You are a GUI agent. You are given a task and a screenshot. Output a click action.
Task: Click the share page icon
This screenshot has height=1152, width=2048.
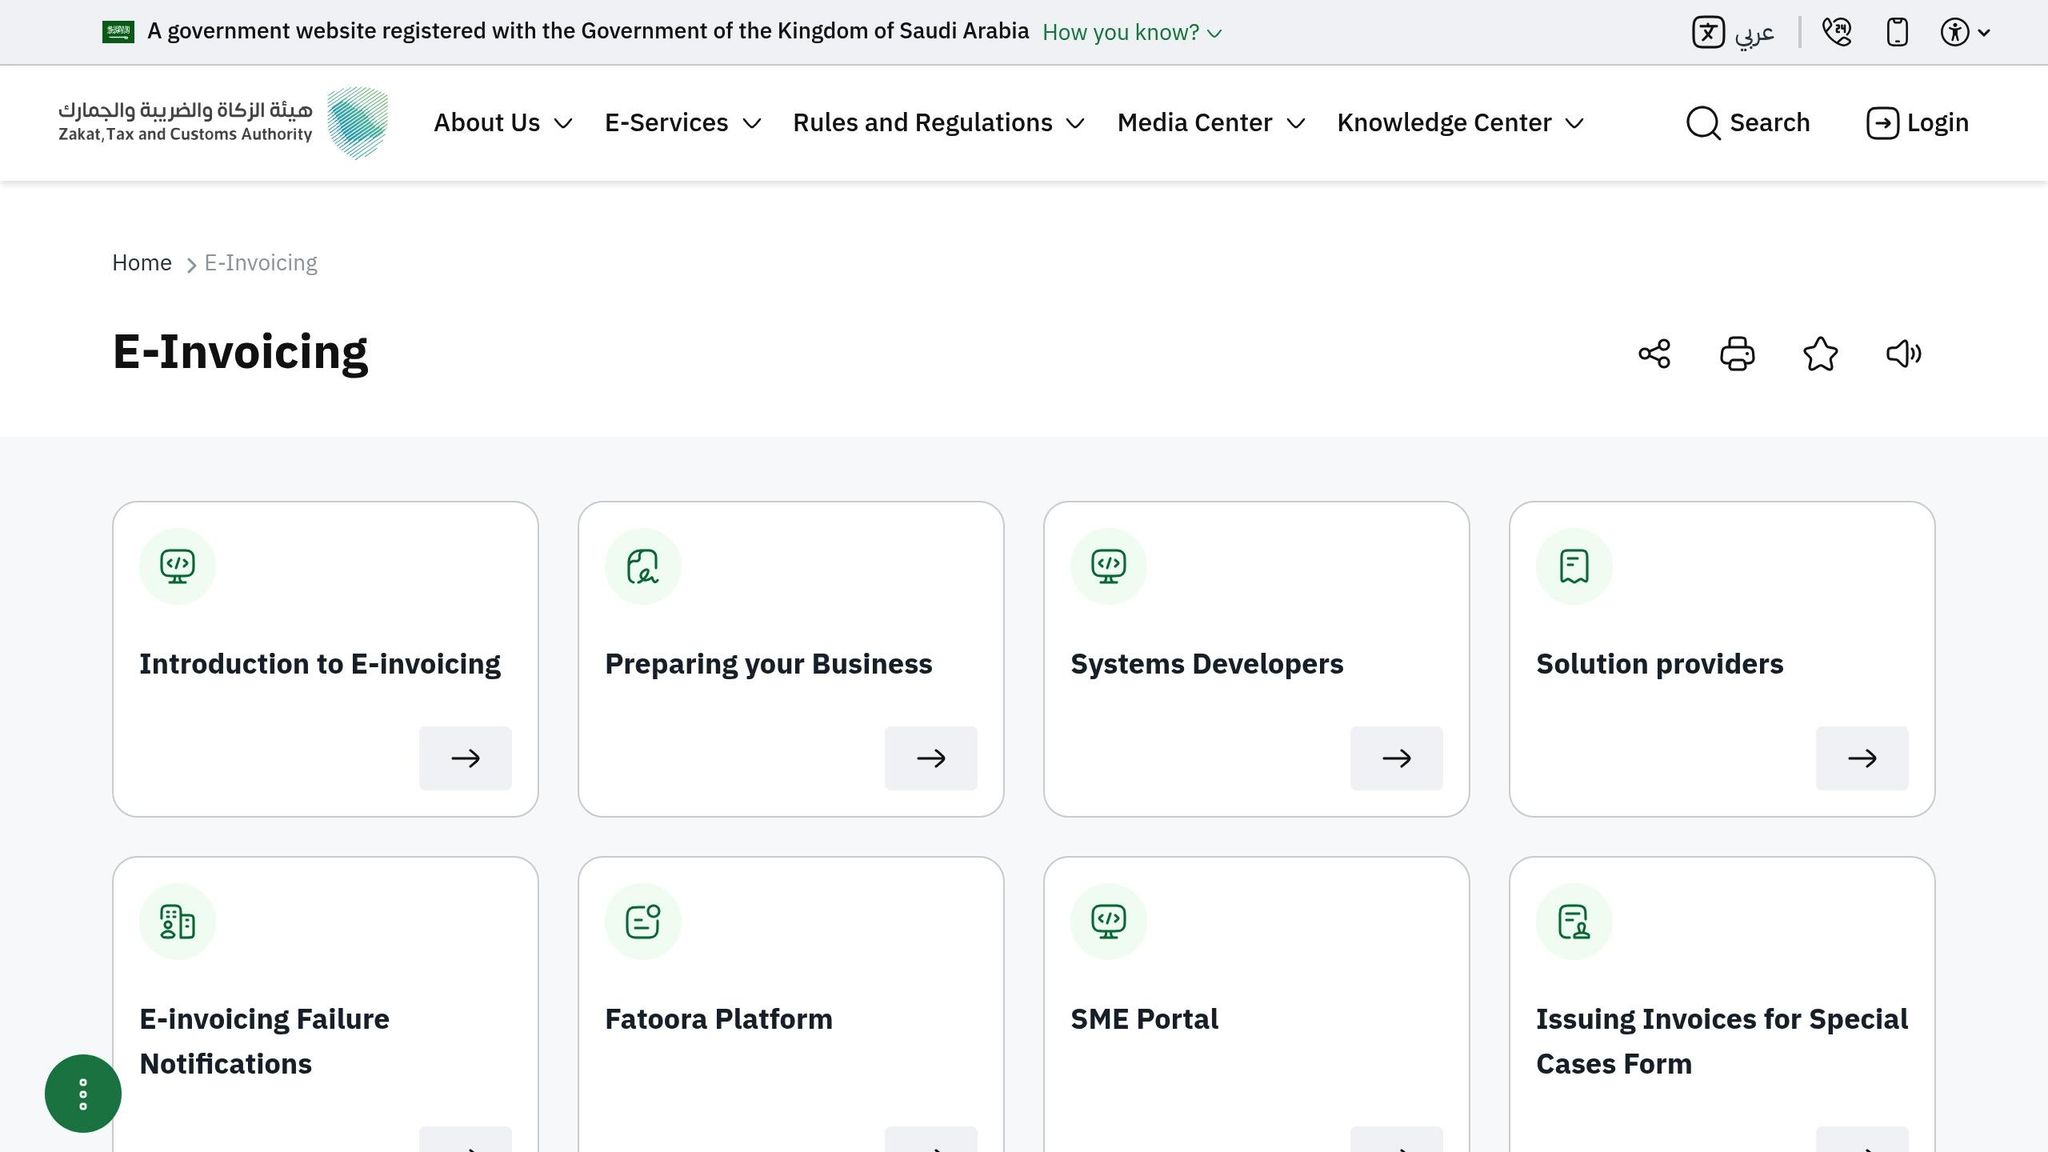tap(1654, 354)
